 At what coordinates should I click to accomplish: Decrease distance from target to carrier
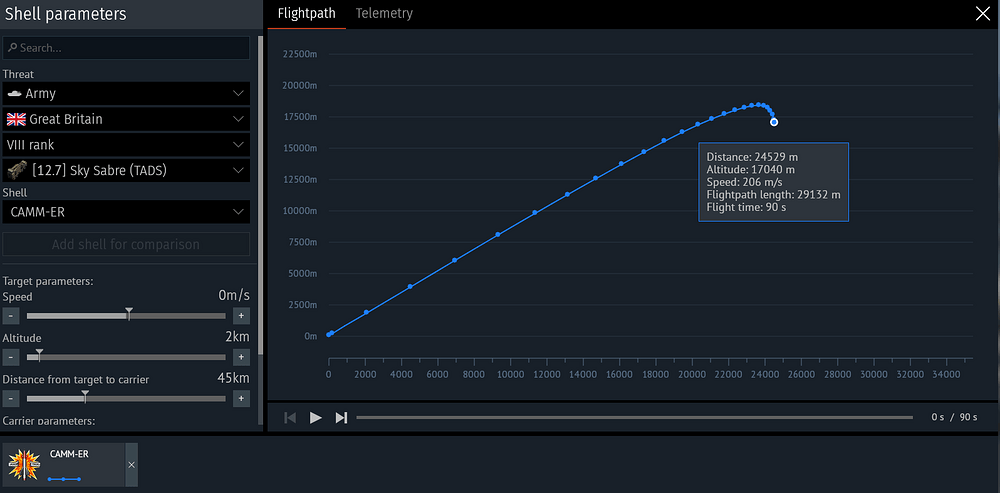(11, 399)
